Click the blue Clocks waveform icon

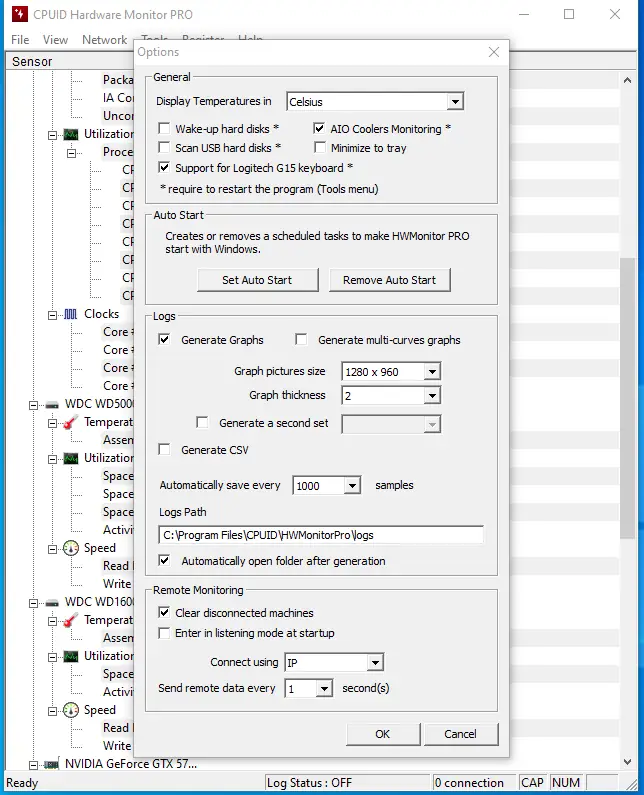tap(71, 314)
